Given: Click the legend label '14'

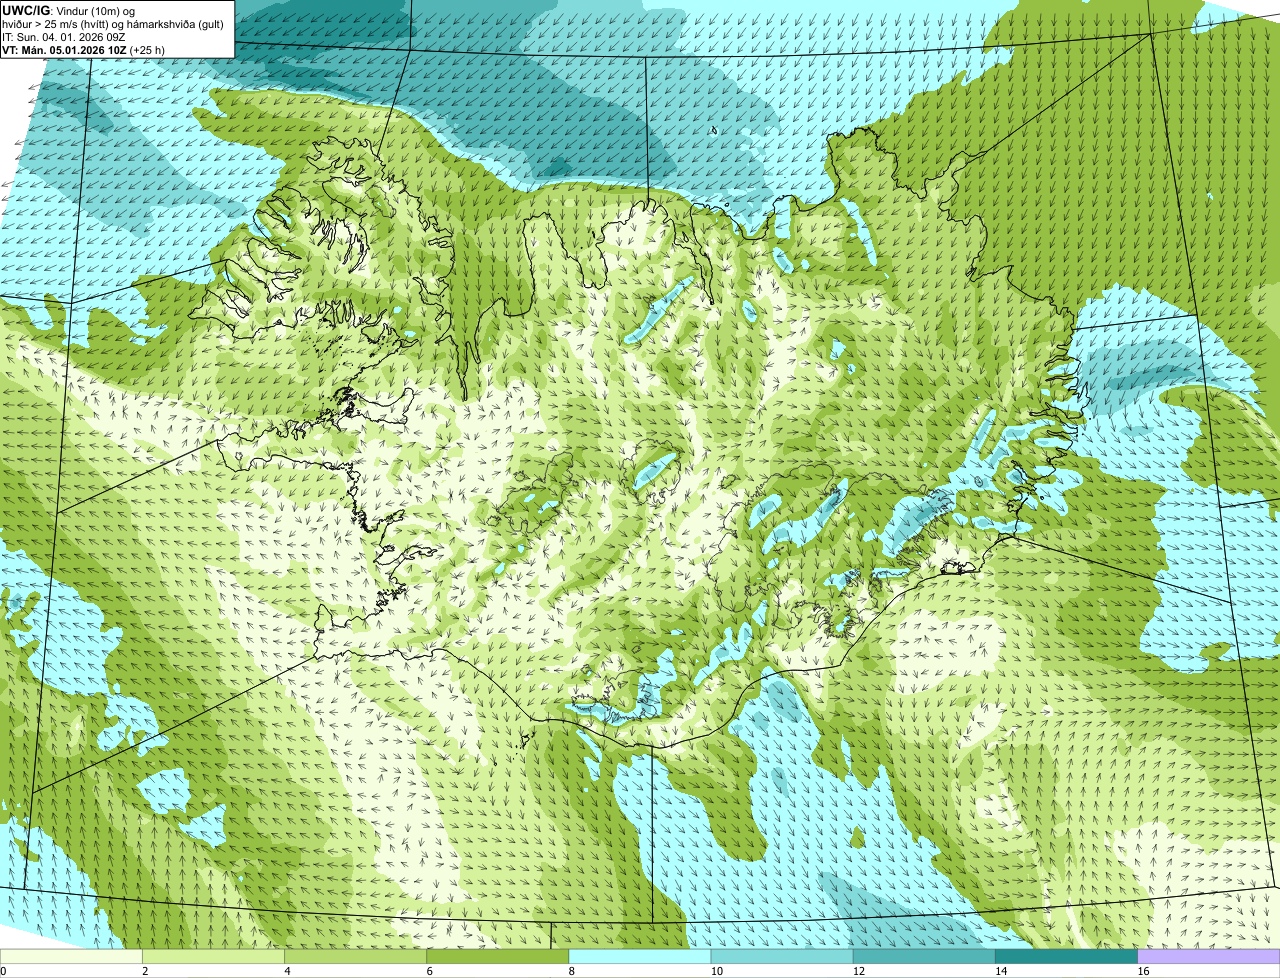Looking at the screenshot, I should point(1001,971).
